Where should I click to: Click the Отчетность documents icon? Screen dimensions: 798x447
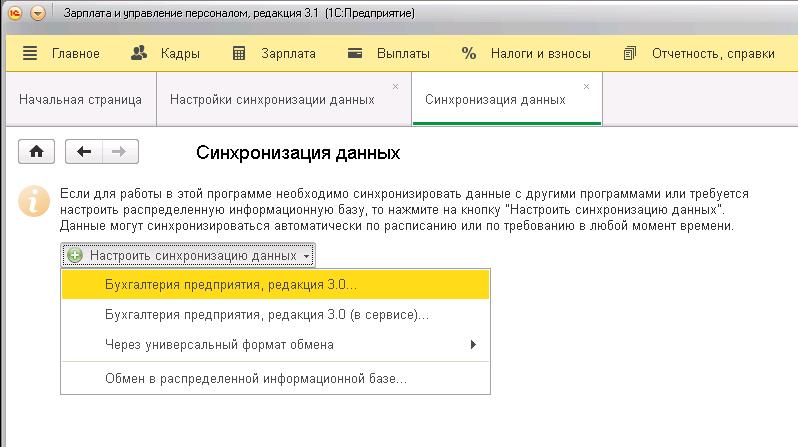630,53
